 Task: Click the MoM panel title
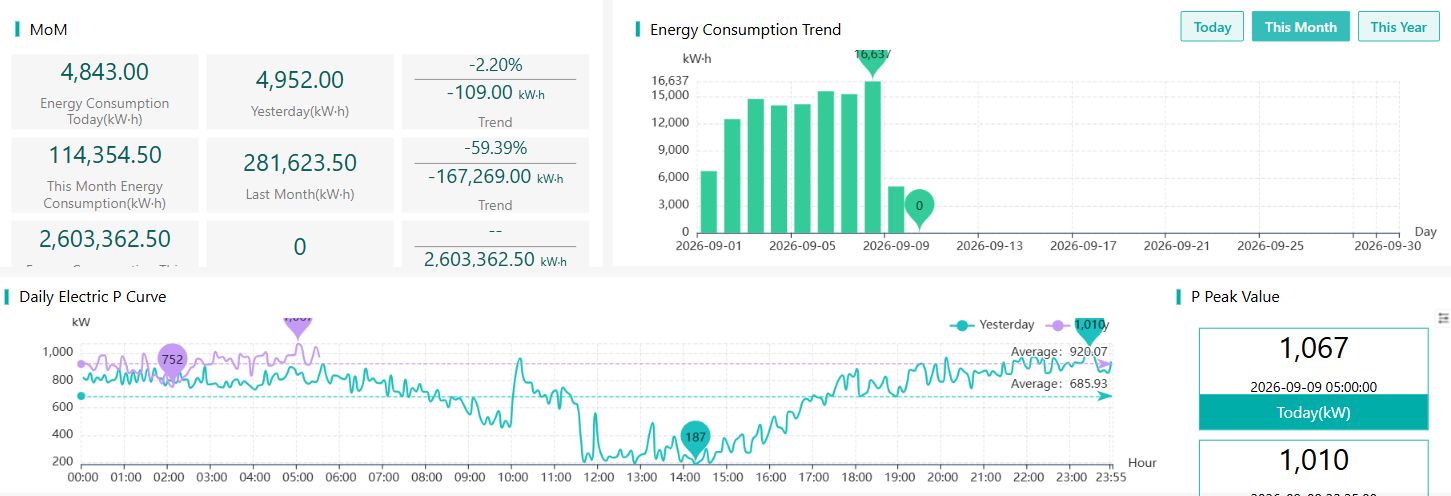pyautogui.click(x=49, y=30)
